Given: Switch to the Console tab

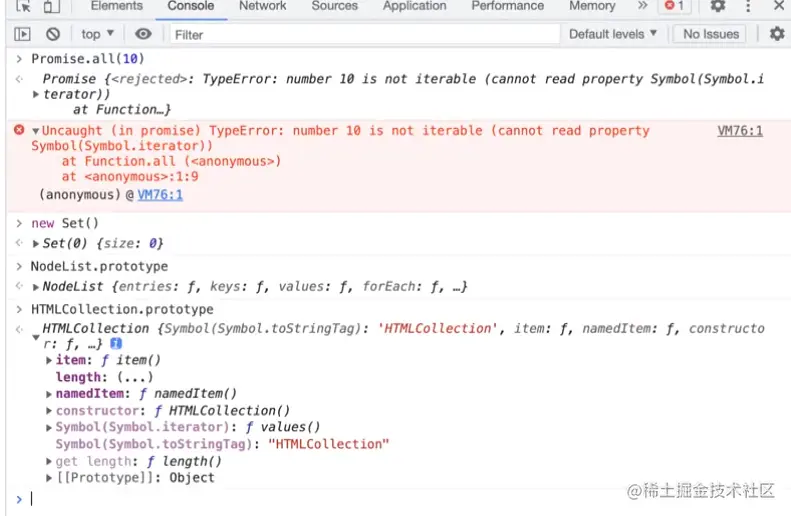Looking at the screenshot, I should click(x=191, y=6).
